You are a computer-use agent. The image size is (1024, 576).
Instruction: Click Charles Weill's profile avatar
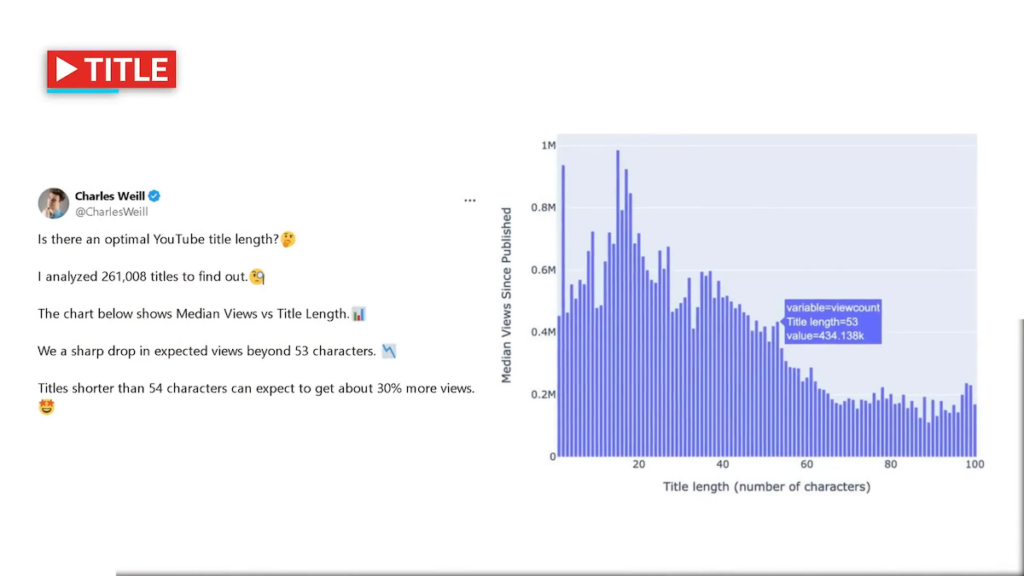[x=53, y=203]
